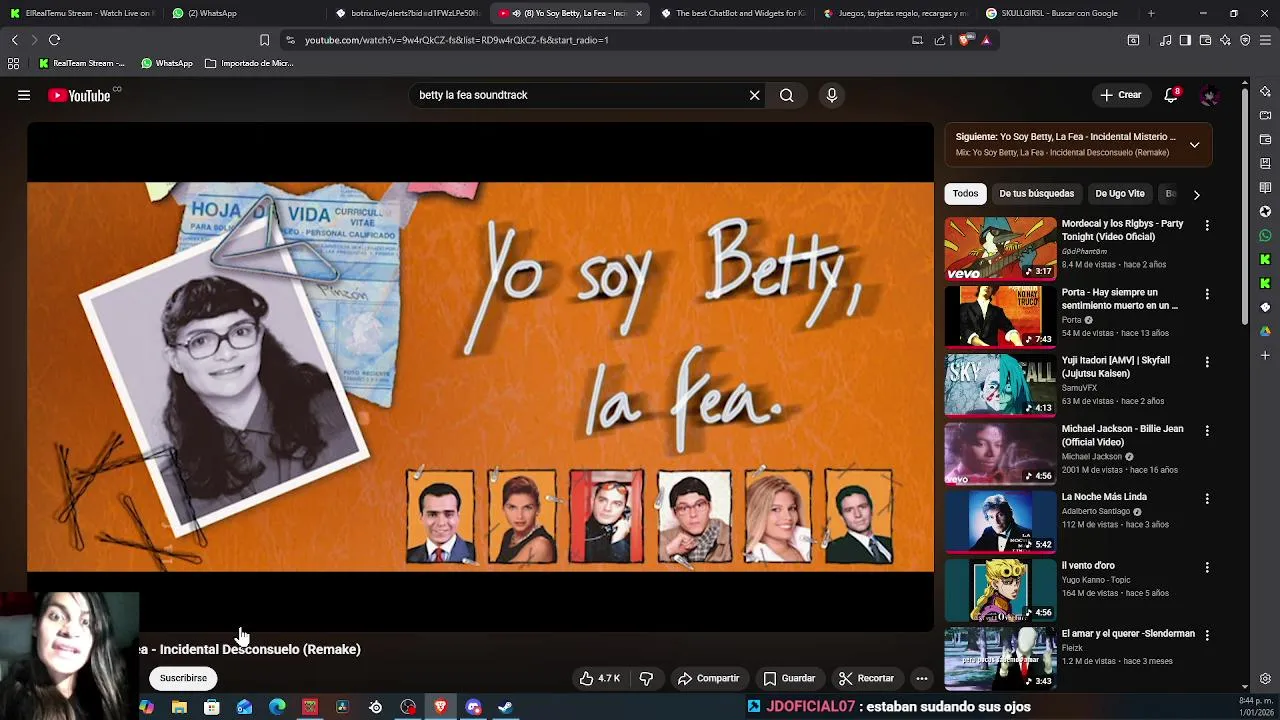Dislike the video with thumbs down
The height and width of the screenshot is (720, 1280).
(646, 678)
